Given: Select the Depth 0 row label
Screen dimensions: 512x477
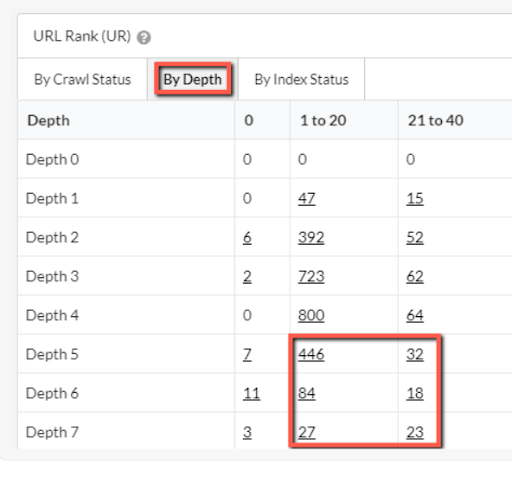Looking at the screenshot, I should pyautogui.click(x=52, y=159).
